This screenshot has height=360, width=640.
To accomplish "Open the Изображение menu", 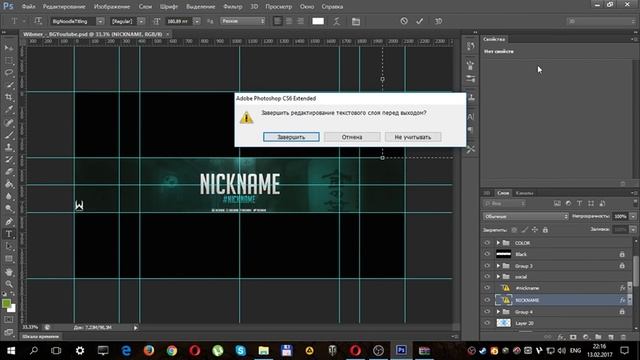I will click(112, 7).
